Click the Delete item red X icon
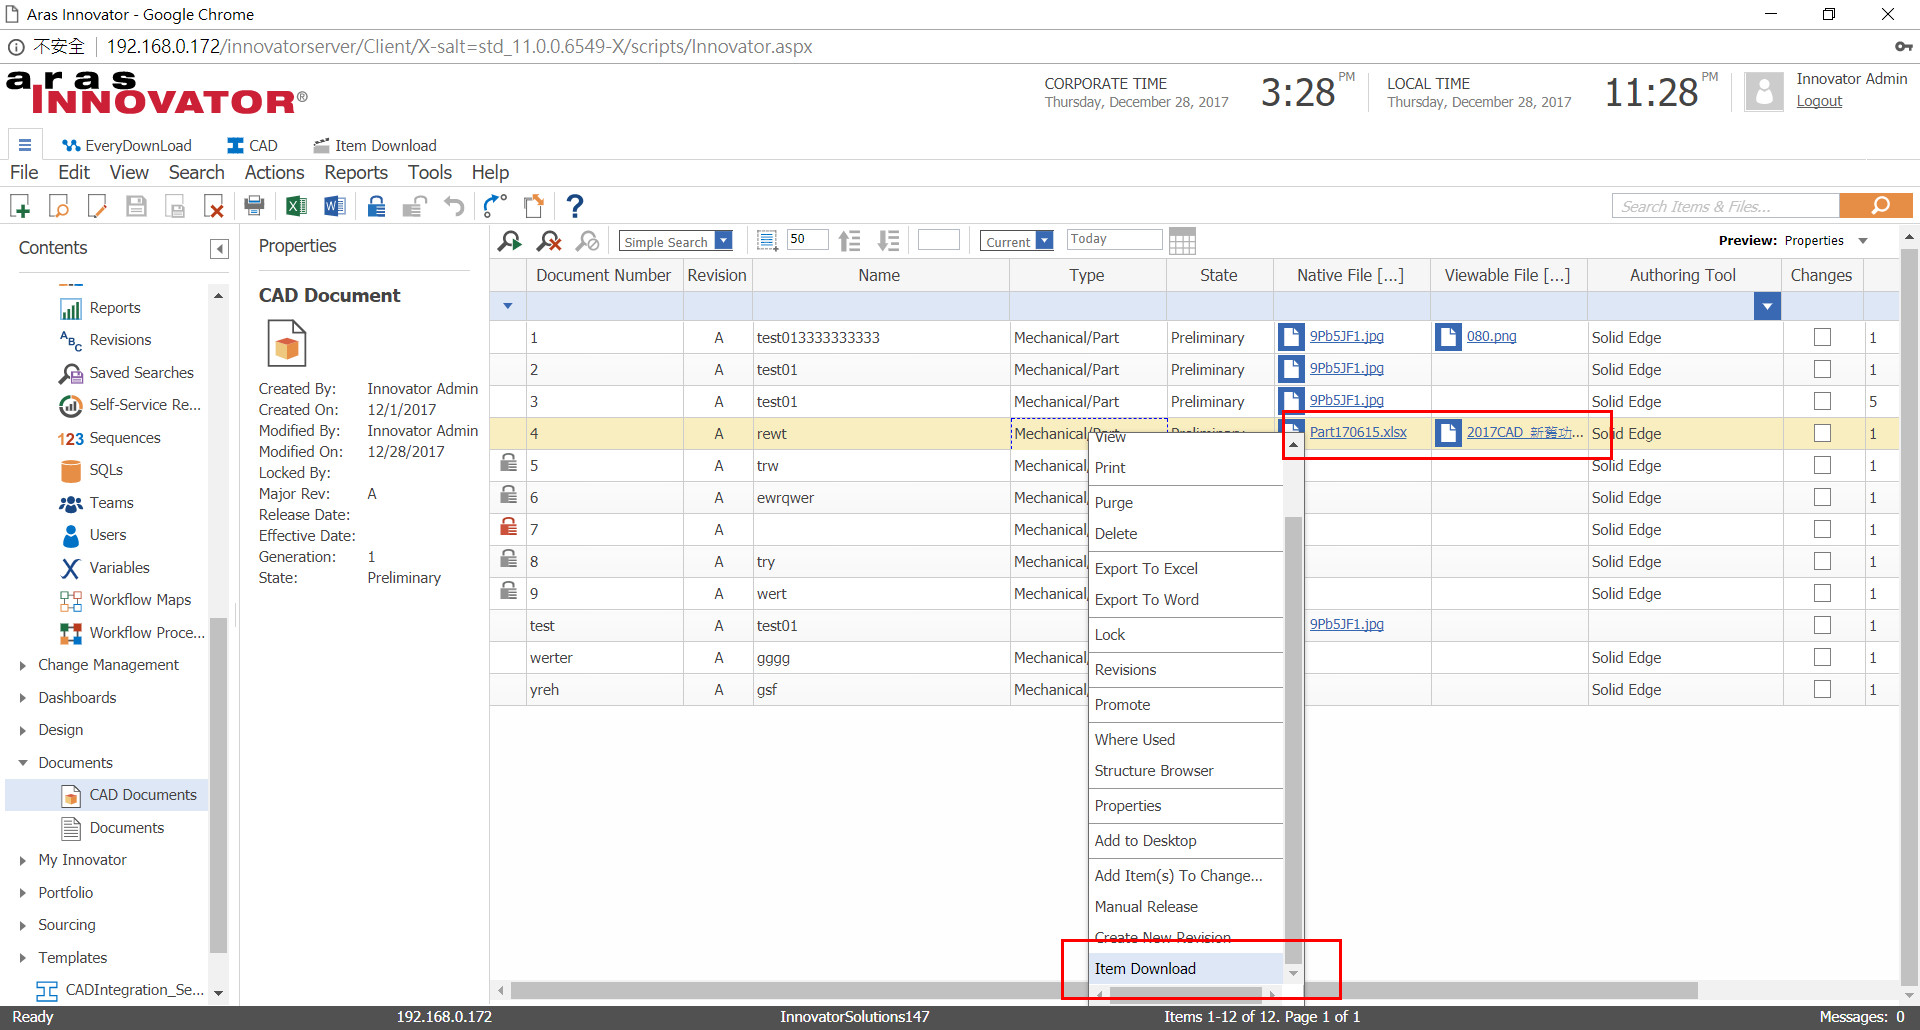The width and height of the screenshot is (1920, 1030). [214, 206]
